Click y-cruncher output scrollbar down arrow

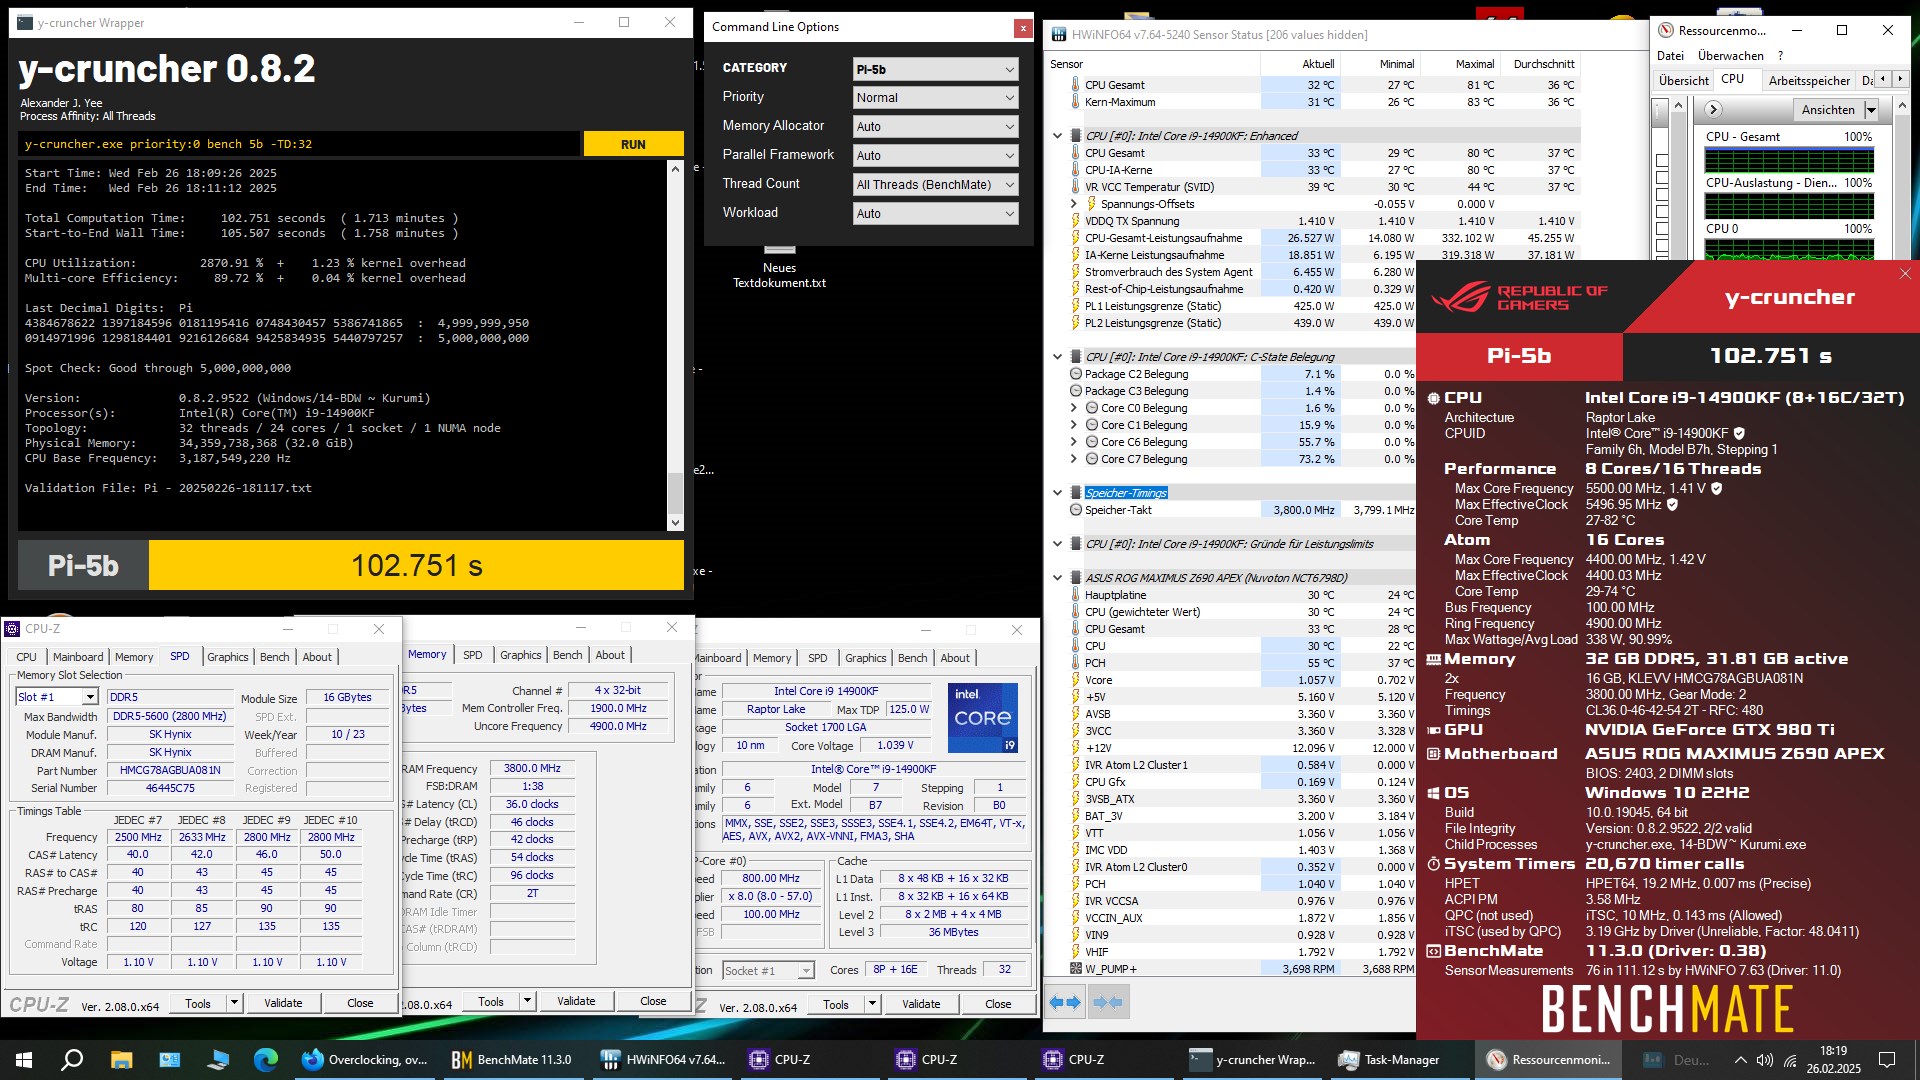tap(675, 522)
